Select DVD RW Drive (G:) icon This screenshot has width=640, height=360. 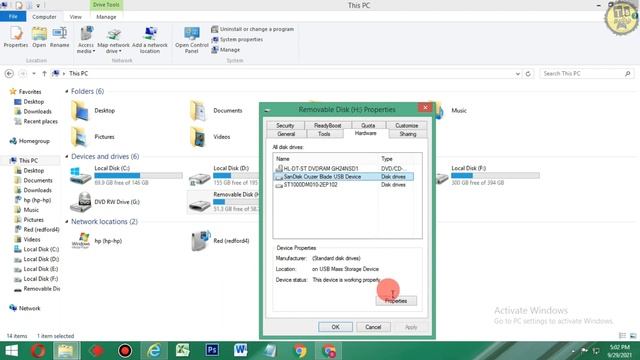pos(80,202)
